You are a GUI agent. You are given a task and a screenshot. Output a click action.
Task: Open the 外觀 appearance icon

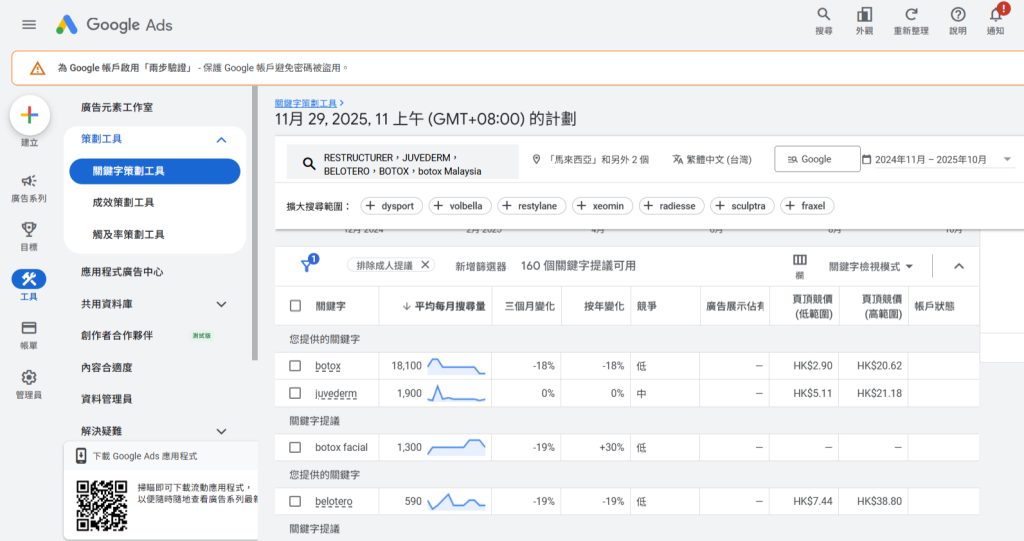[864, 14]
